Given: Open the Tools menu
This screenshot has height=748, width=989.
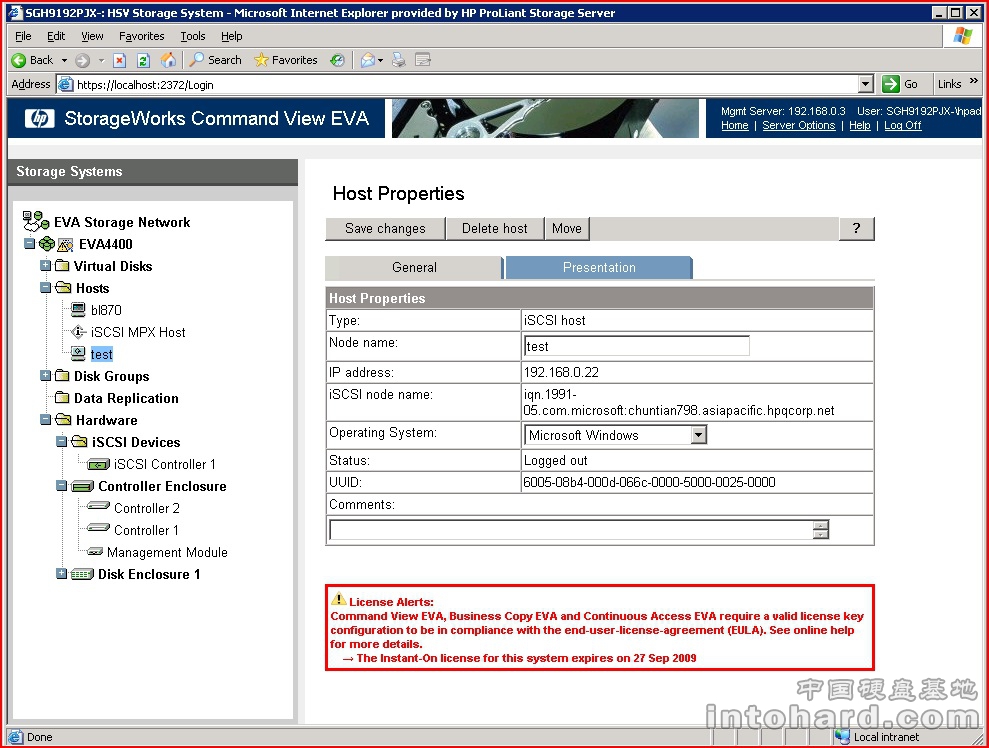Looking at the screenshot, I should click(192, 36).
